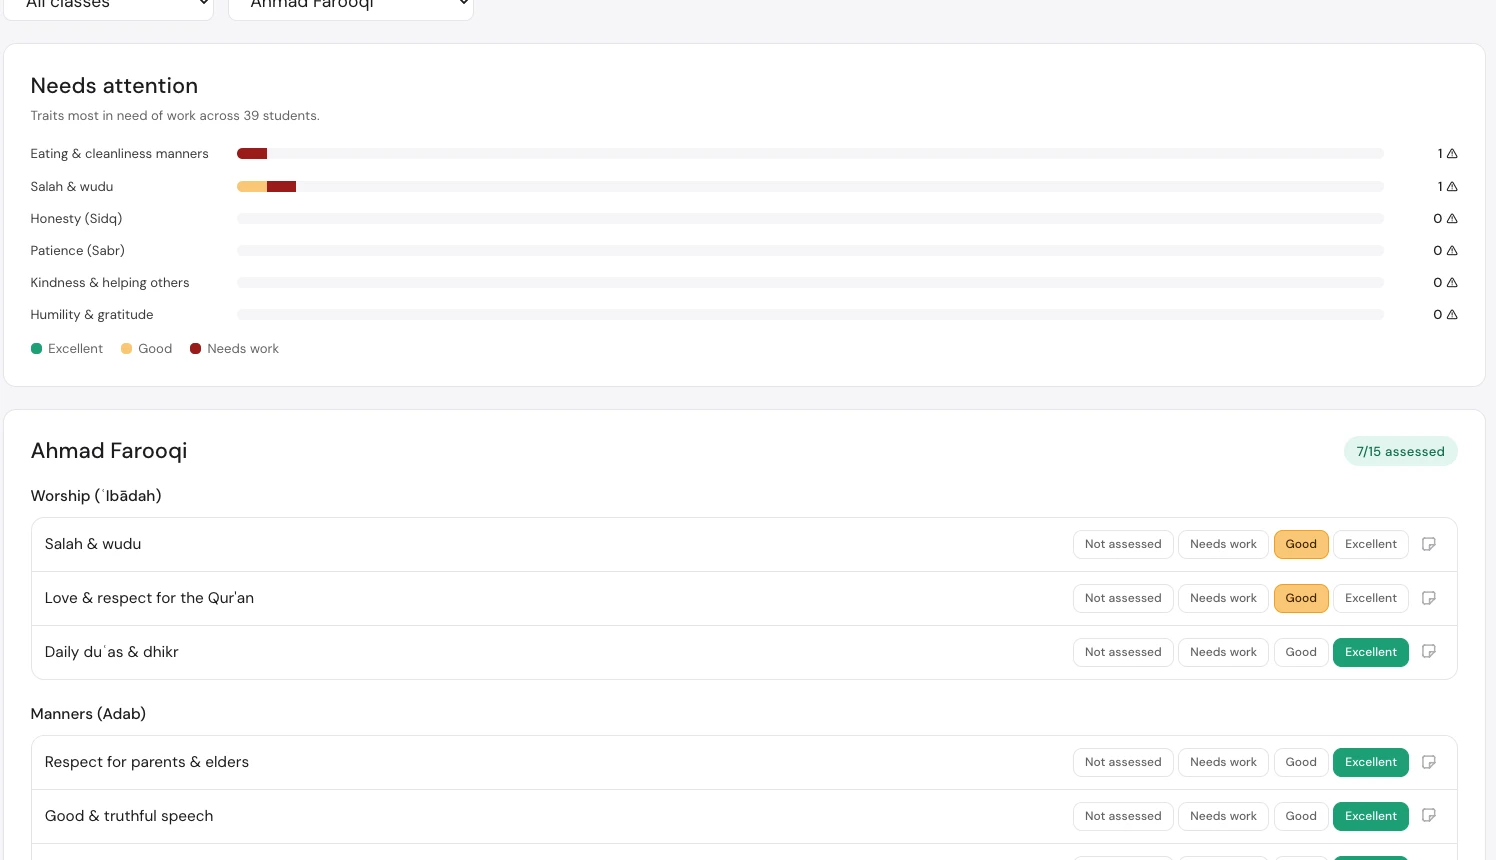Click the Salah & wudu attention bar
The width and height of the screenshot is (1496, 860).
(x=810, y=187)
